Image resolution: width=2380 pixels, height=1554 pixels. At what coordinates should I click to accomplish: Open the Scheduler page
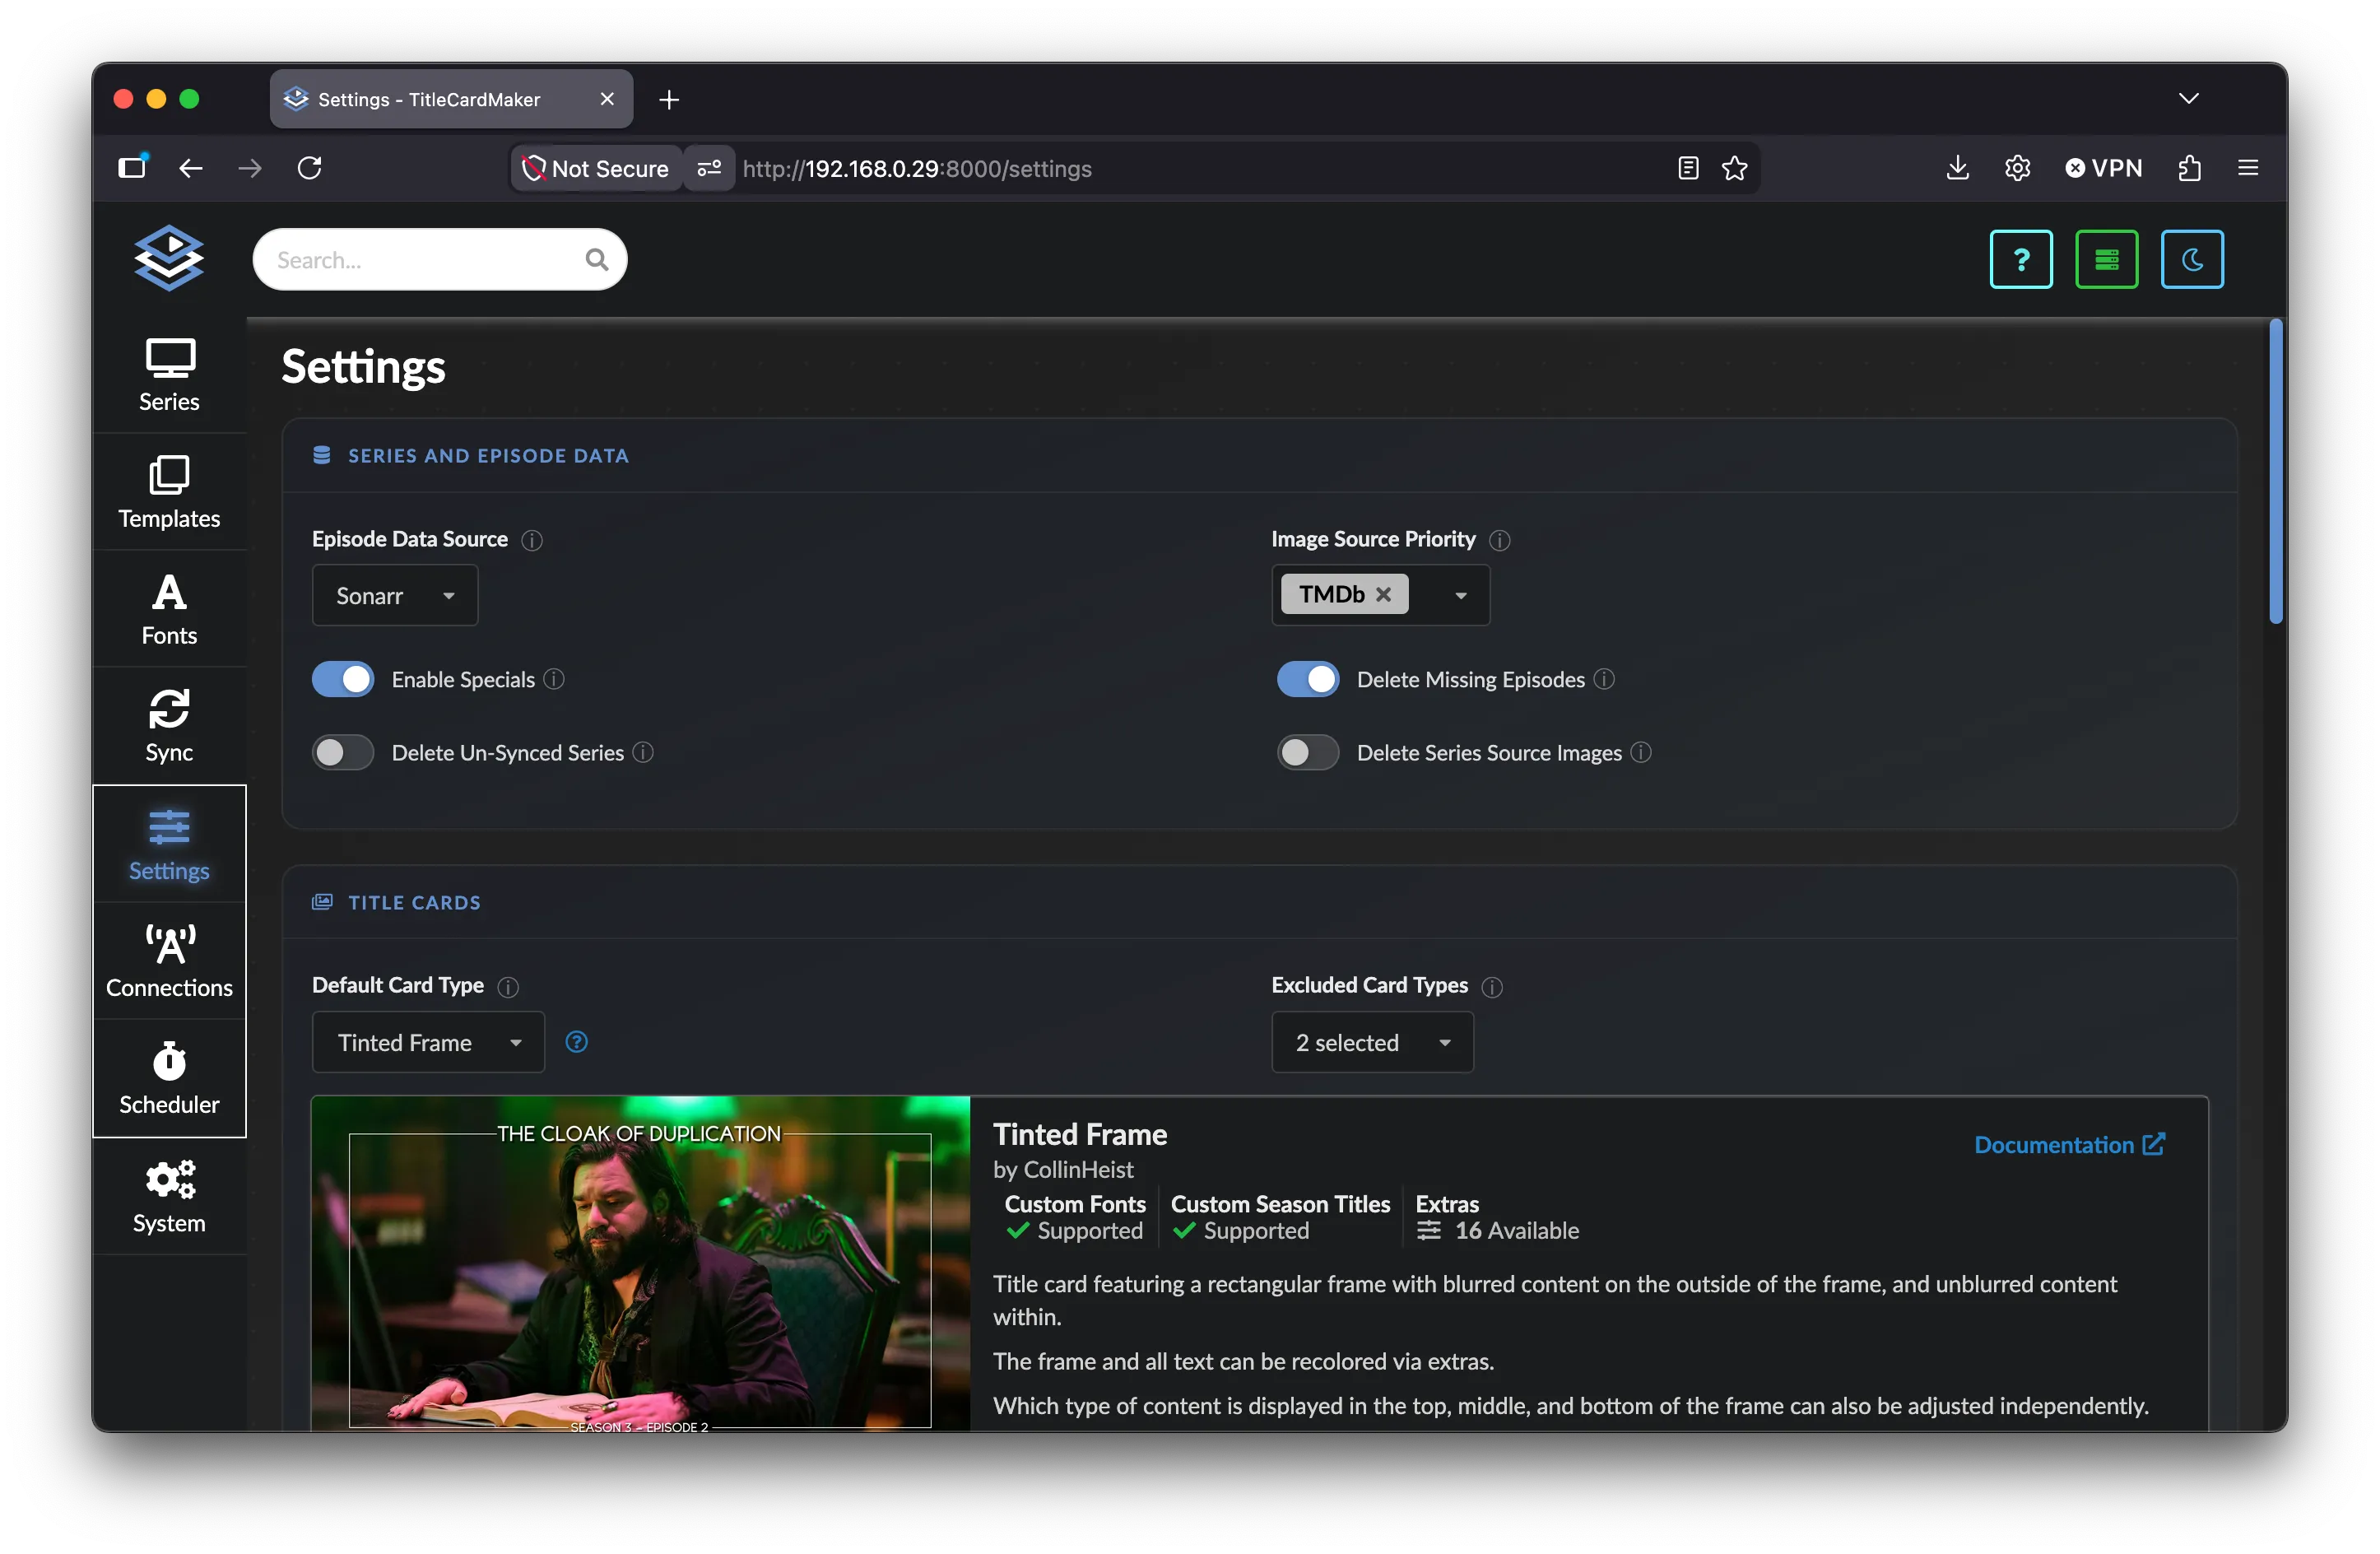click(169, 1078)
